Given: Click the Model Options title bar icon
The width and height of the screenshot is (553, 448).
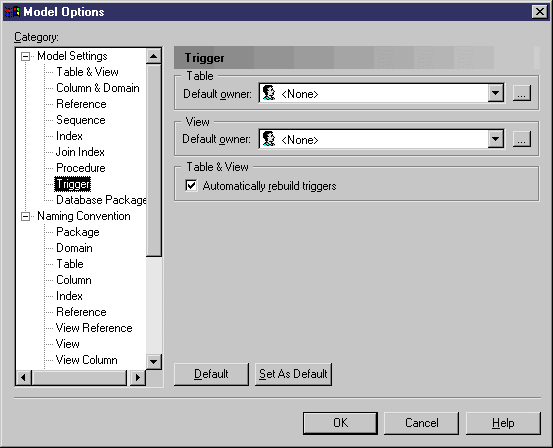Looking at the screenshot, I should tap(12, 12).
